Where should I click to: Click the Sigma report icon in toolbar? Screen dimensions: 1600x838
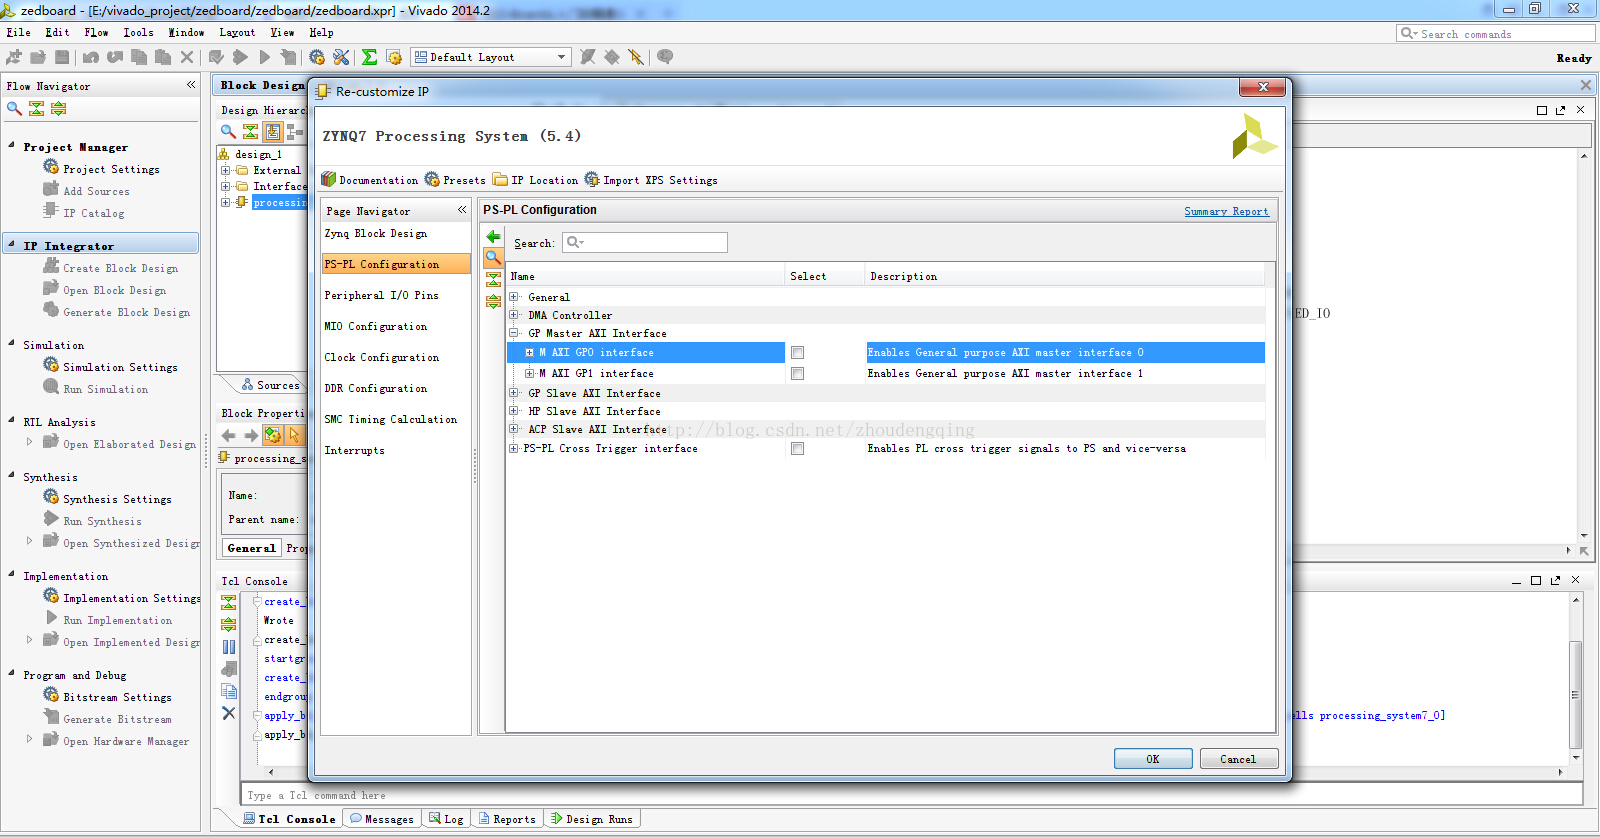[x=369, y=57]
